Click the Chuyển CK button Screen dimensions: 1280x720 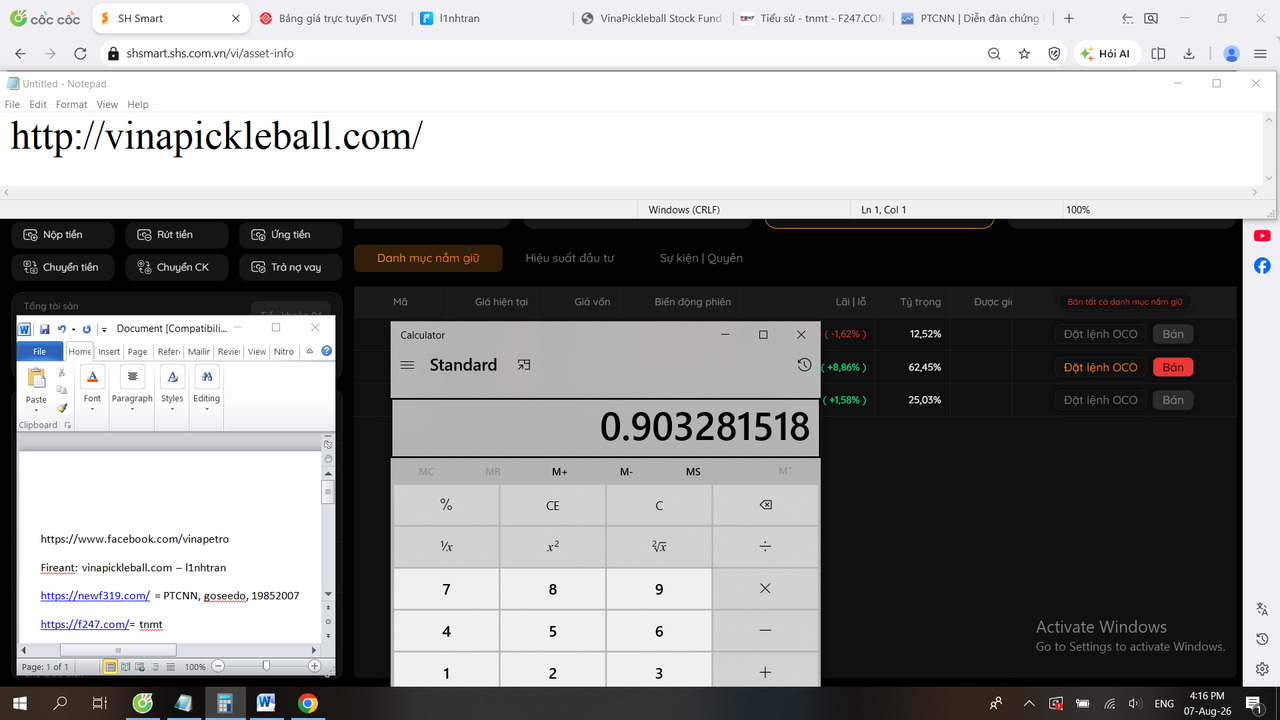coord(176,267)
